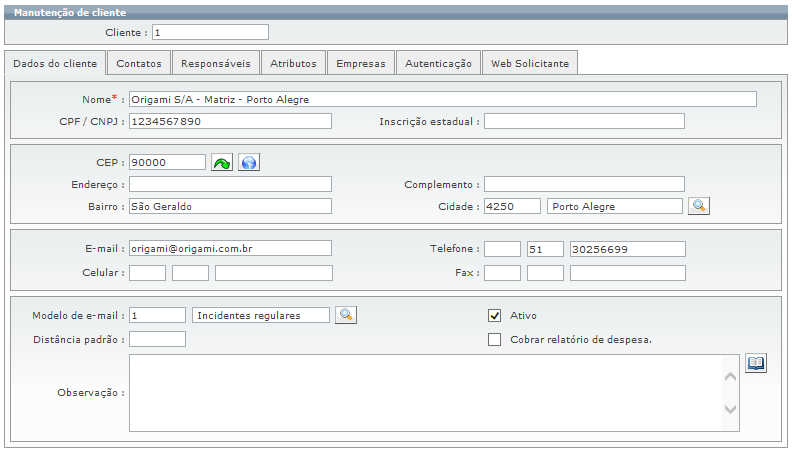792x452 pixels.
Task: Open city search magnifier beside Porto Alegre
Action: 699,206
